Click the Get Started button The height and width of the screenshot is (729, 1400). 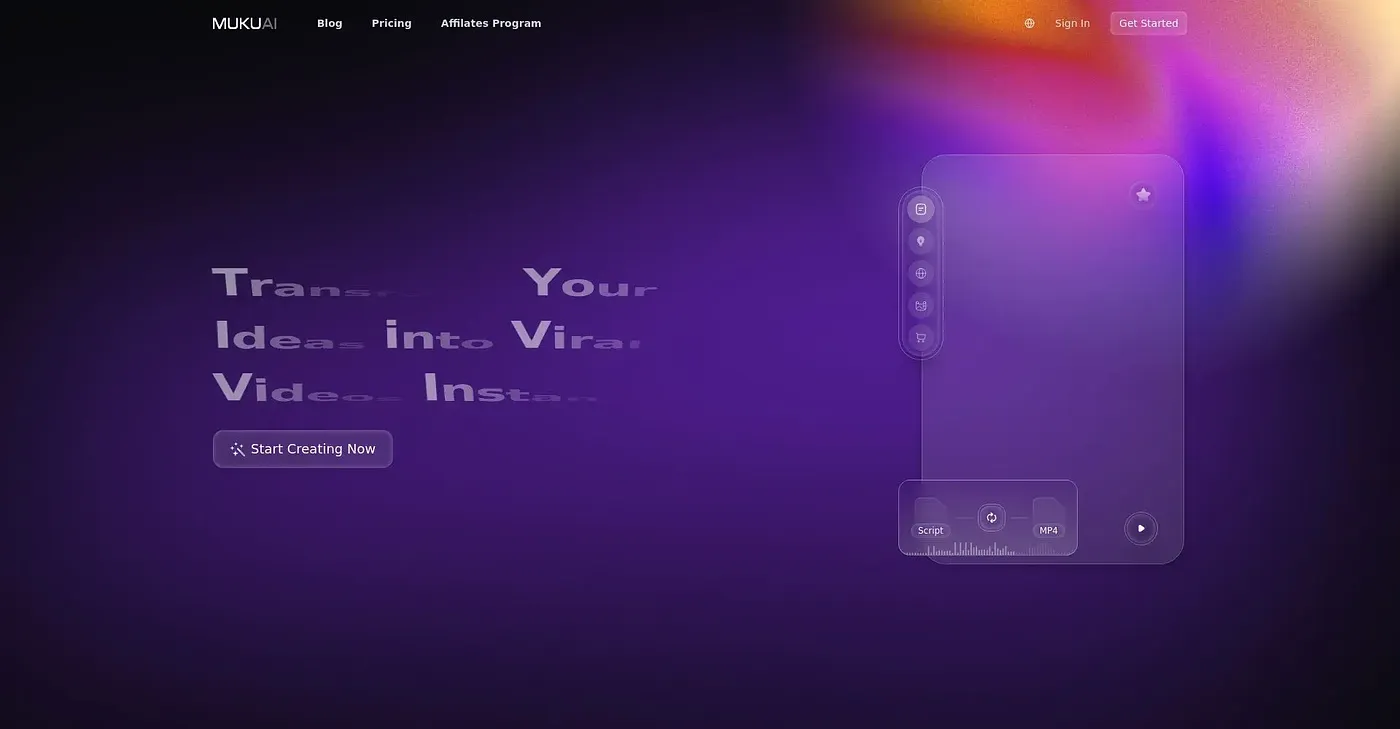[1148, 23]
